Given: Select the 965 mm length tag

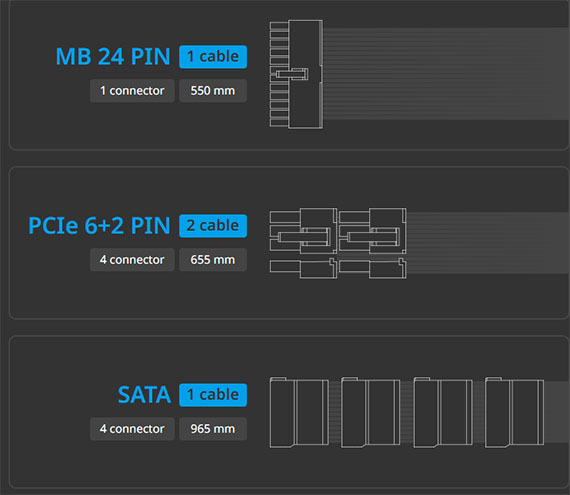Looking at the screenshot, I should click(213, 428).
